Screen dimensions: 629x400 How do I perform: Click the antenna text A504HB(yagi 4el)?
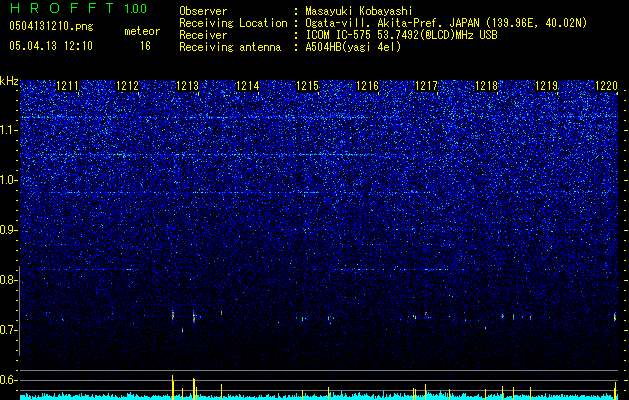click(x=353, y=47)
